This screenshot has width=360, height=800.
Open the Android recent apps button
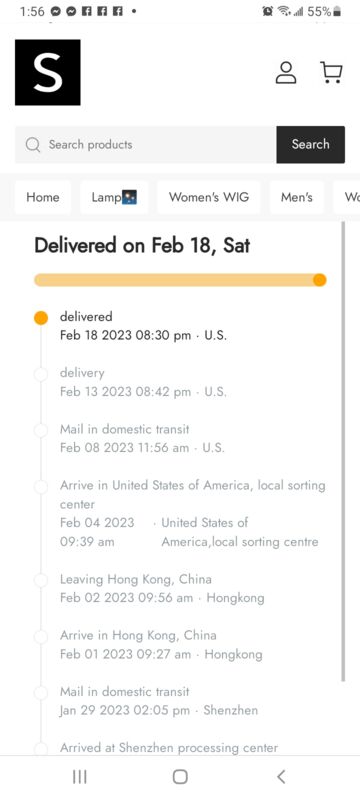[80, 777]
